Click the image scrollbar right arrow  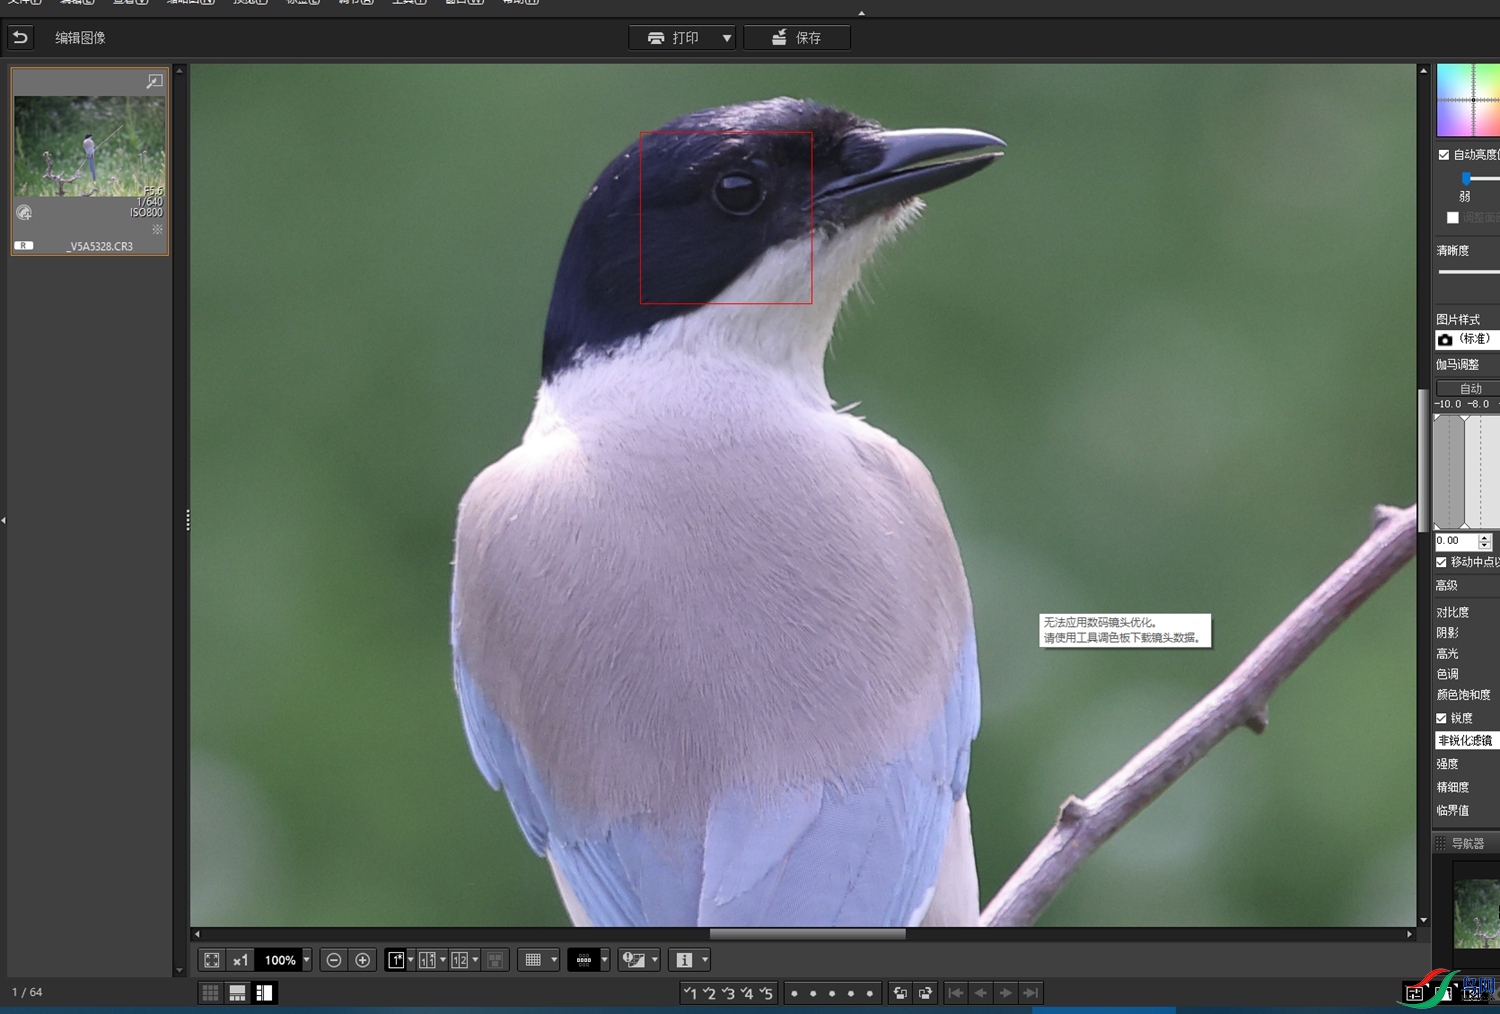1409,934
